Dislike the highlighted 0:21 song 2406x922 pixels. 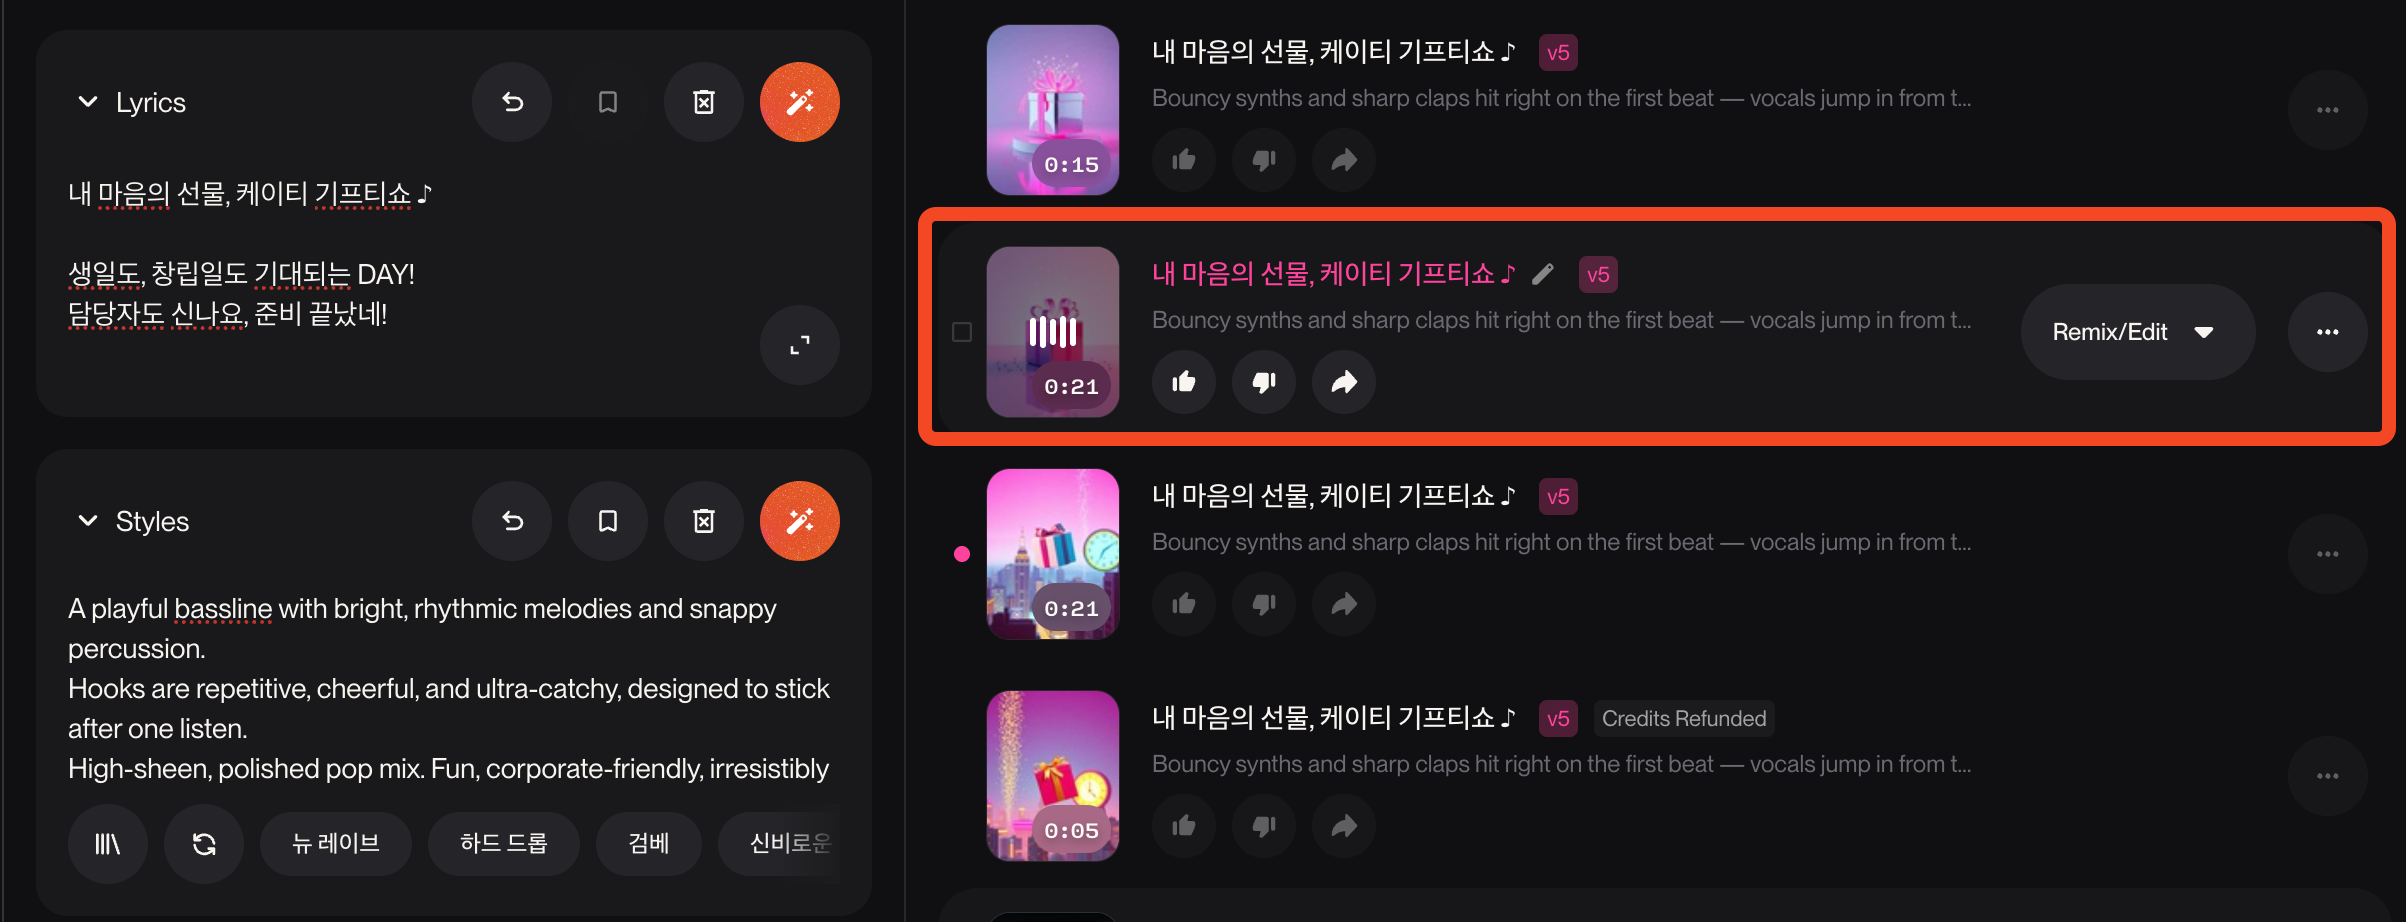pos(1264,382)
